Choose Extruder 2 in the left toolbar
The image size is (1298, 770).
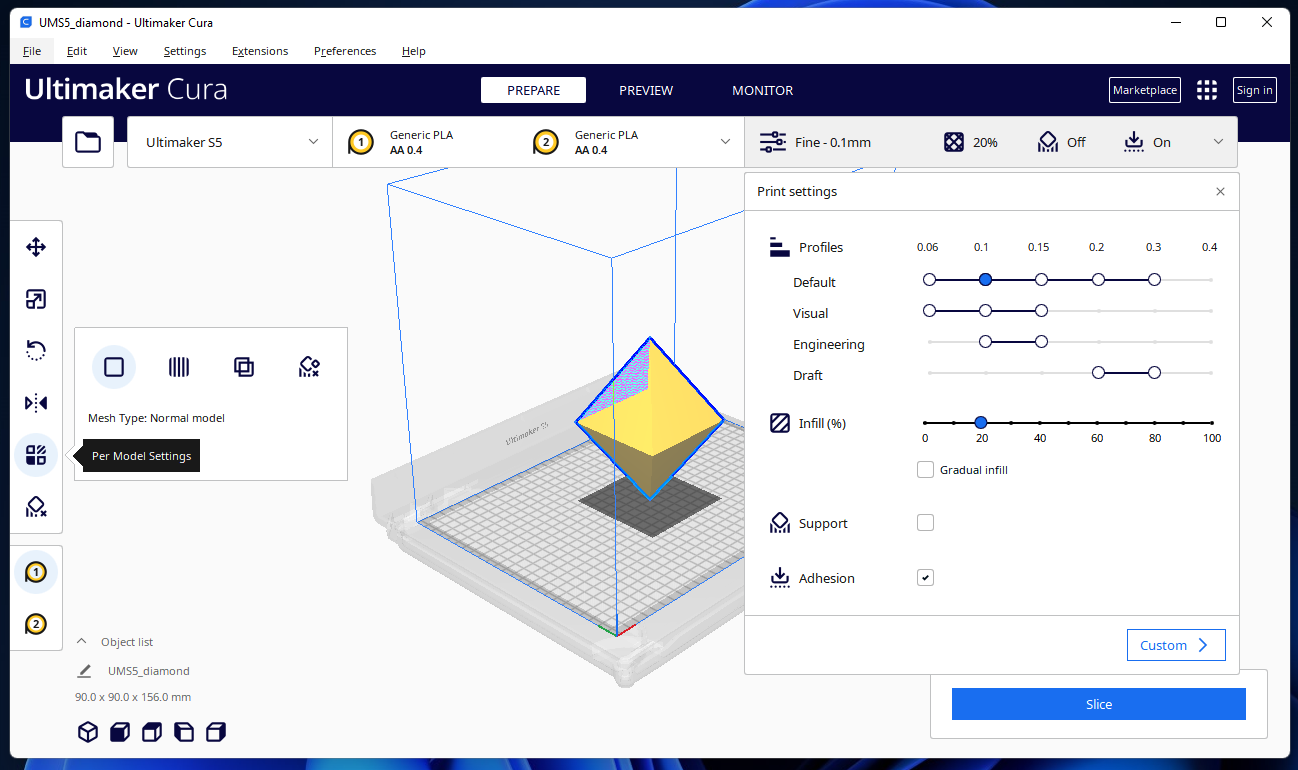tap(36, 625)
